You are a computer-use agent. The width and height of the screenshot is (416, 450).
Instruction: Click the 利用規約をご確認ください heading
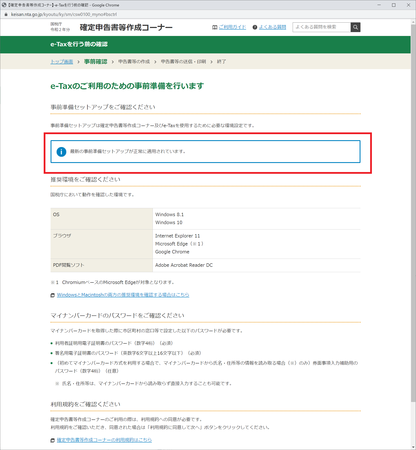tap(85, 404)
